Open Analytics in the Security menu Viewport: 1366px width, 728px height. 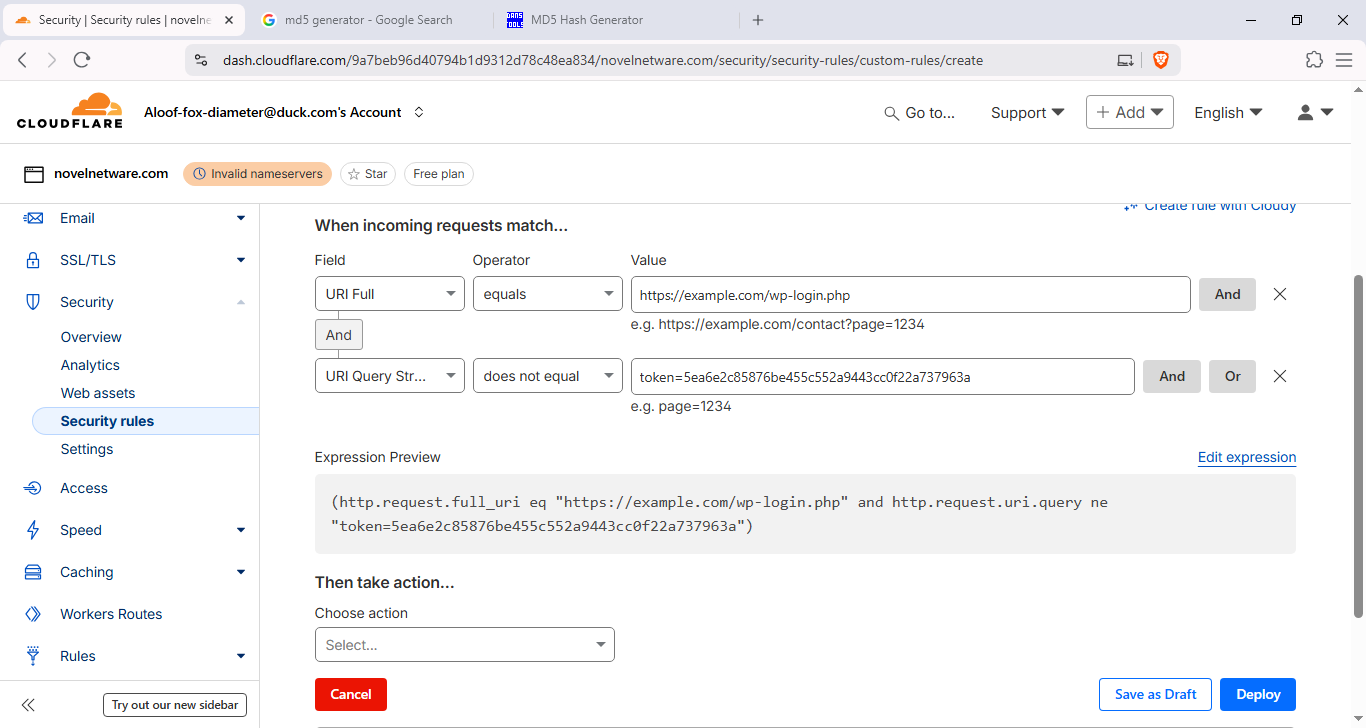pyautogui.click(x=90, y=365)
